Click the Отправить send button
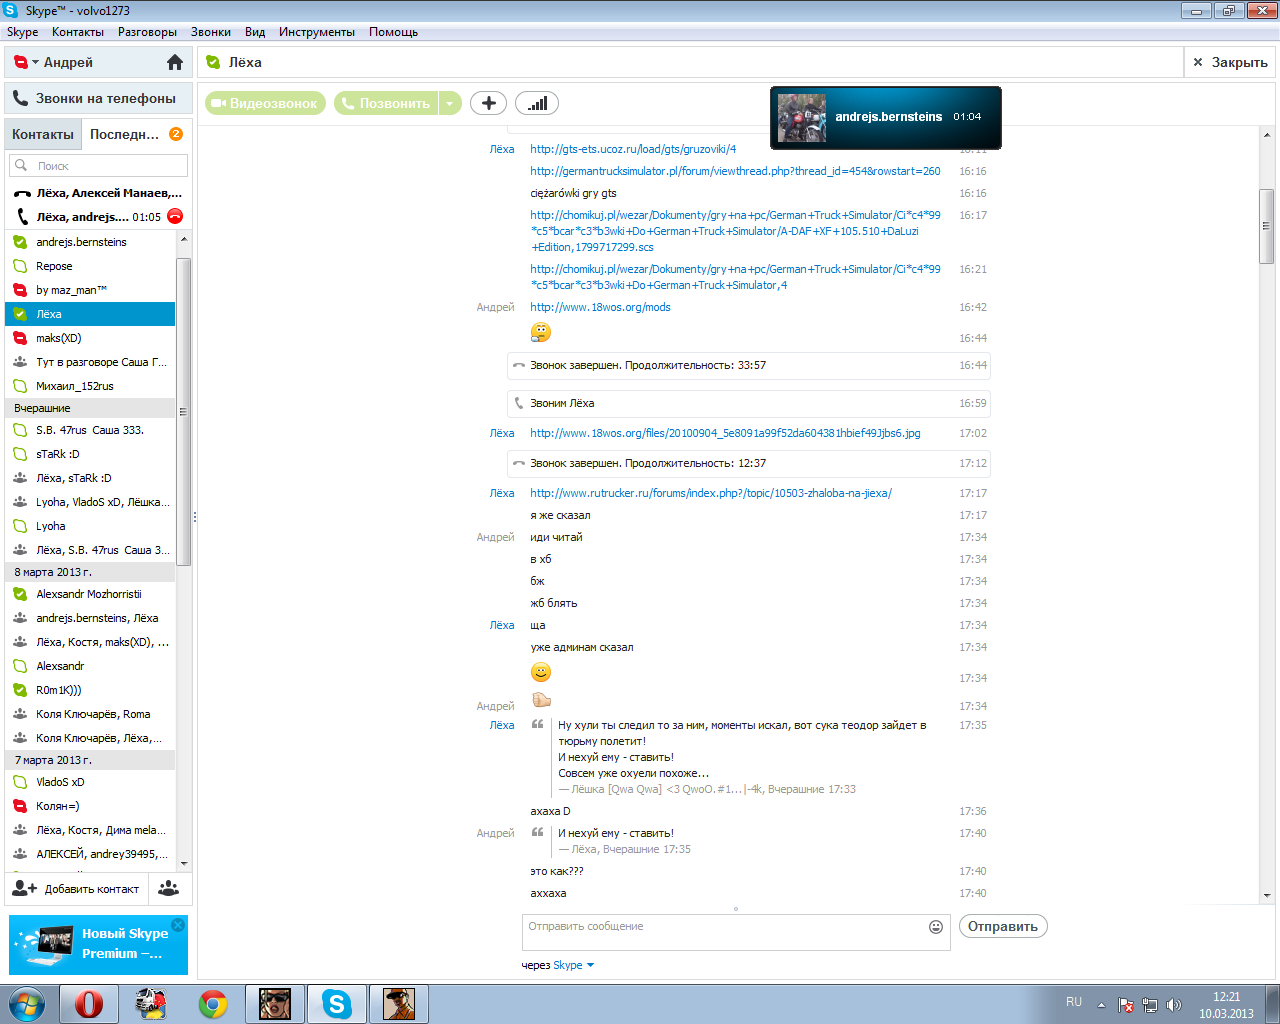Screen dimensions: 1280x1024 click(1003, 926)
